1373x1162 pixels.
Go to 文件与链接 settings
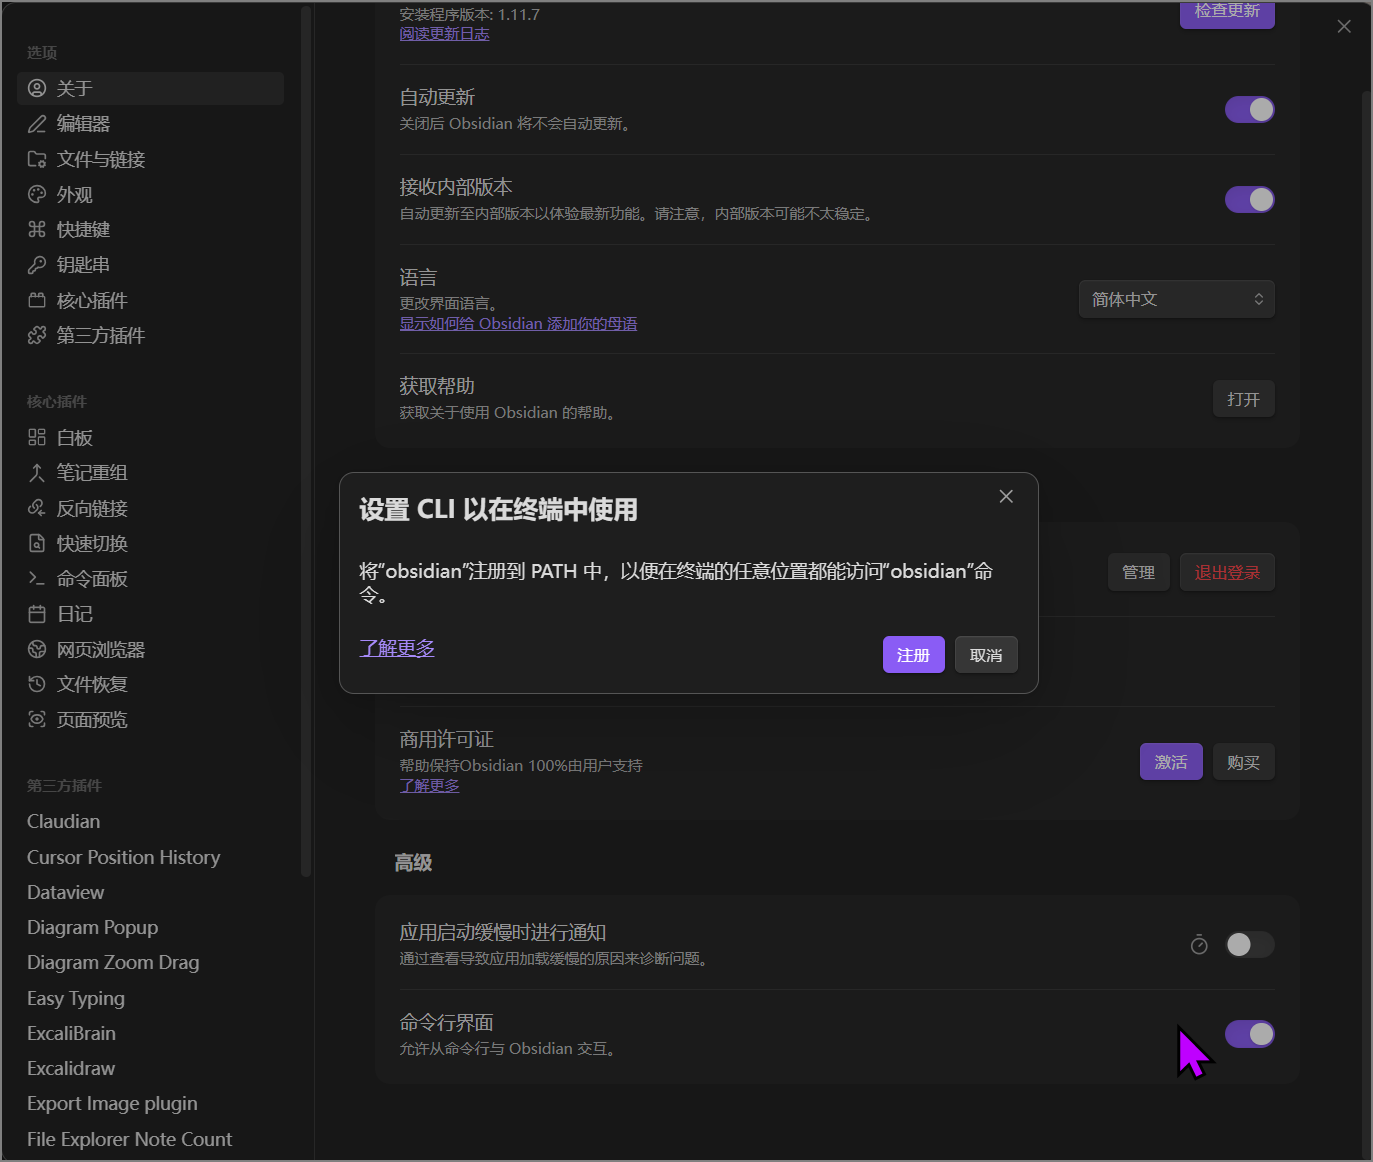[151, 159]
